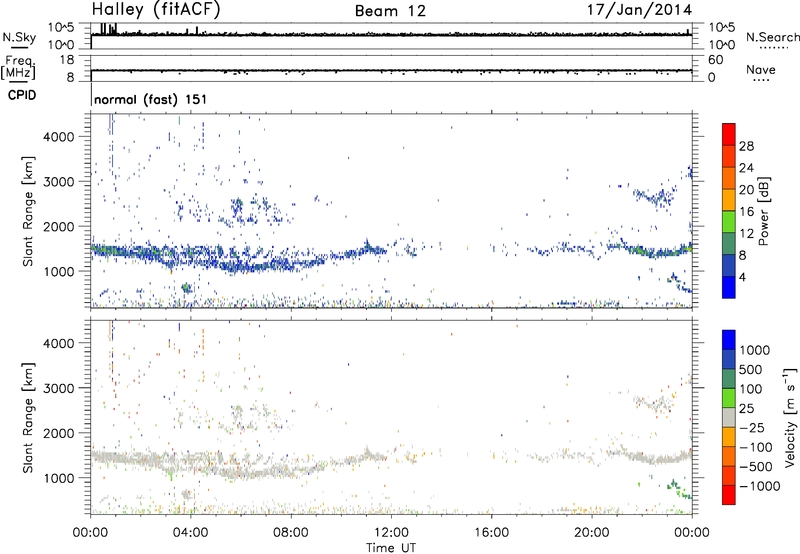This screenshot has width=800, height=554.
Task: Click the 'Slant Range [km]' label of power panel
Action: [x=28, y=211]
